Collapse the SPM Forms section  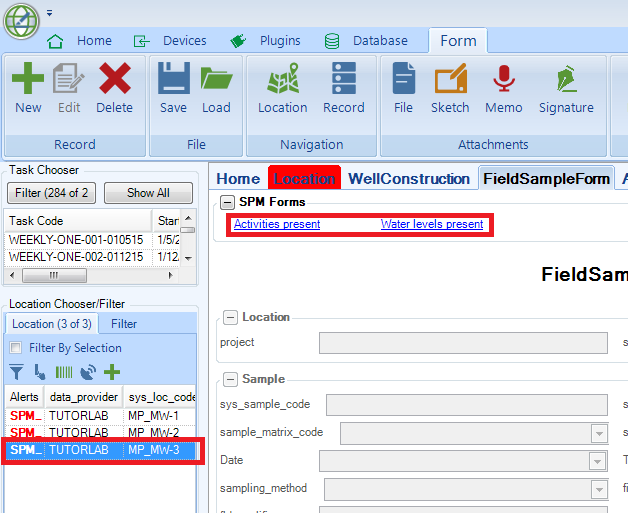[228, 203]
